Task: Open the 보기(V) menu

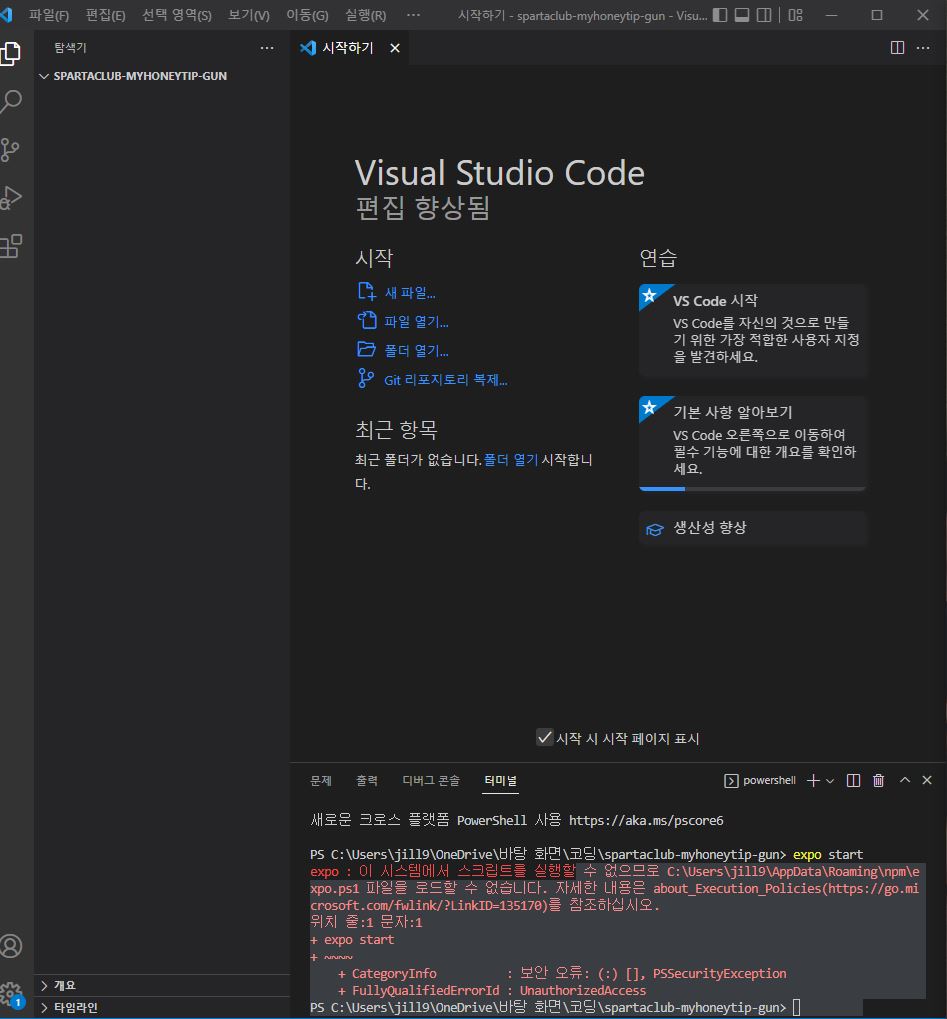Action: pos(249,15)
